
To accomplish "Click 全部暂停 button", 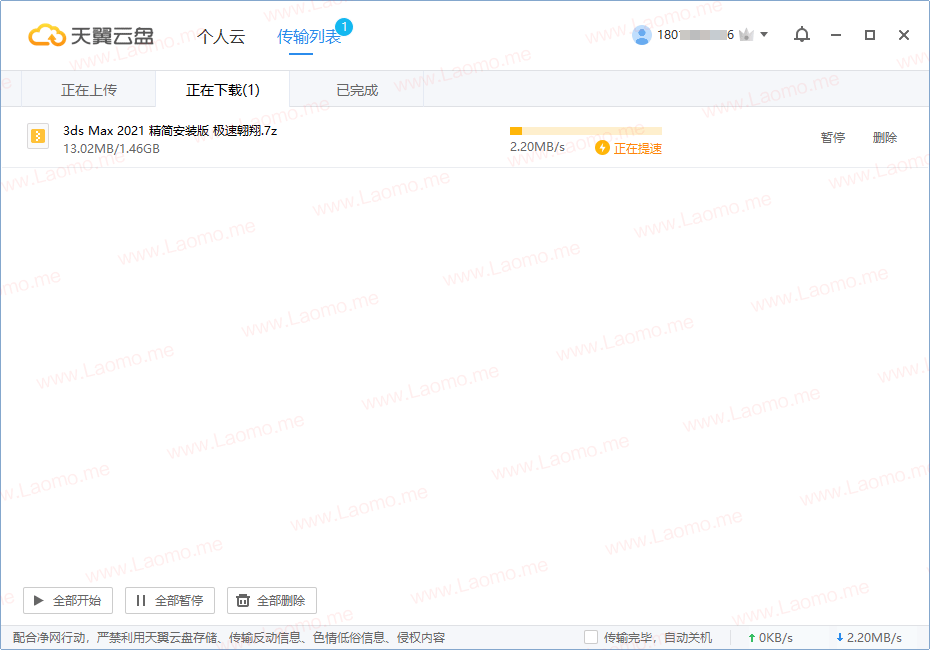I will (x=170, y=601).
